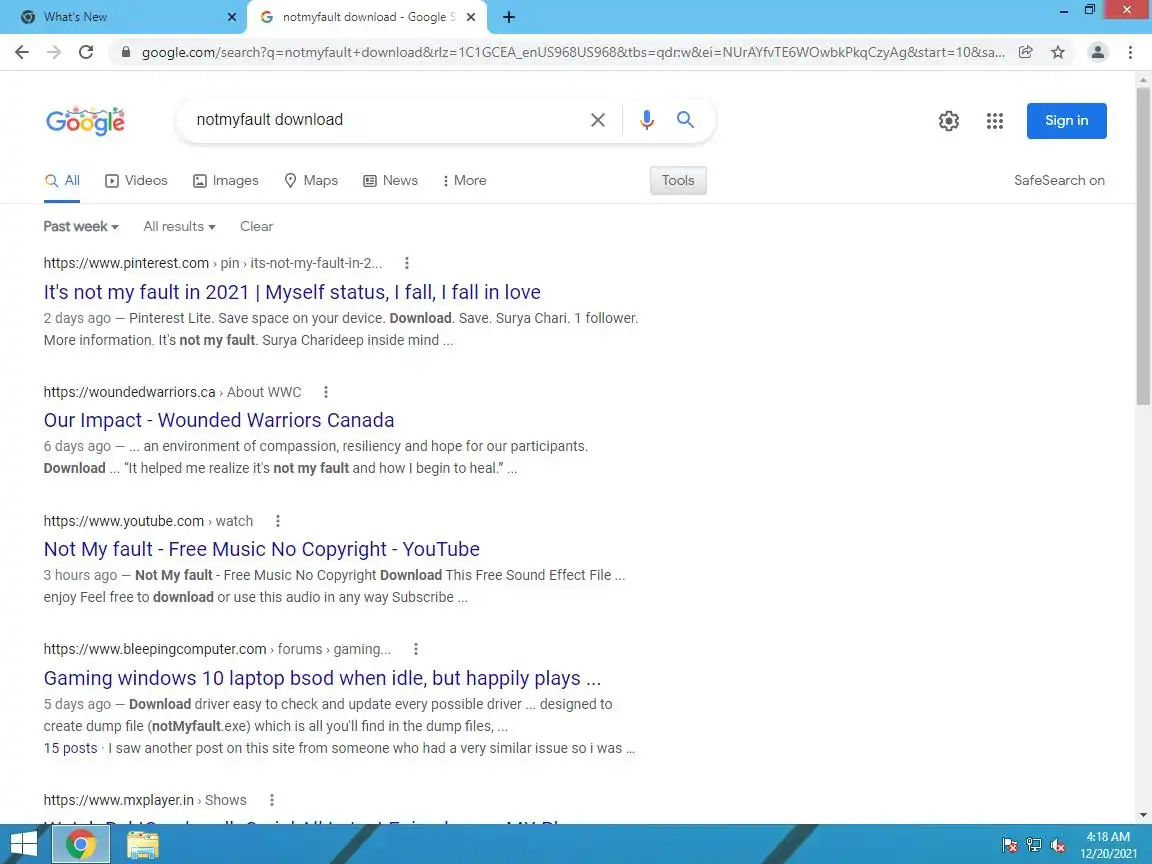
Task: Open Our Impact - Wounded Warriors Canada result
Action: [x=219, y=420]
